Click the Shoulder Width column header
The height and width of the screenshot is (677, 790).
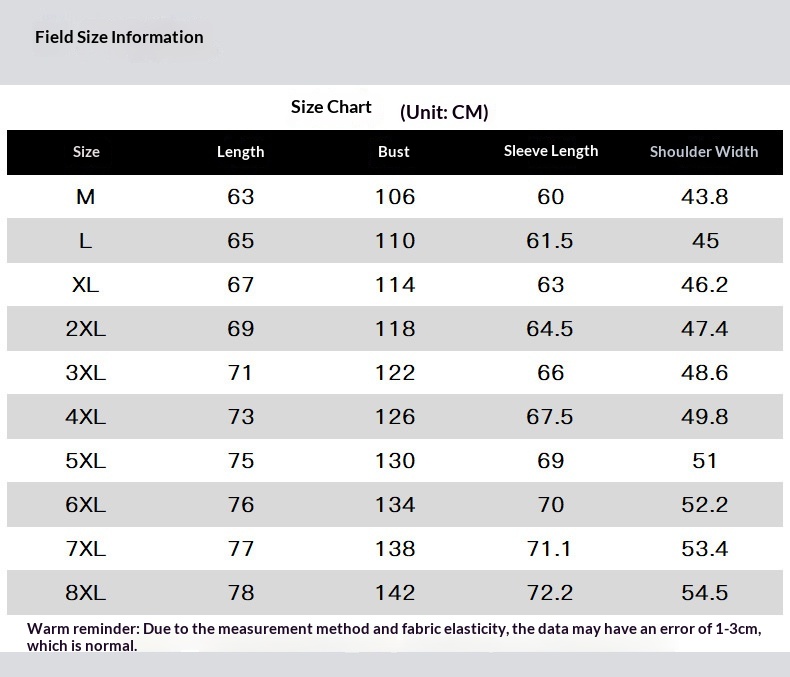coord(704,152)
